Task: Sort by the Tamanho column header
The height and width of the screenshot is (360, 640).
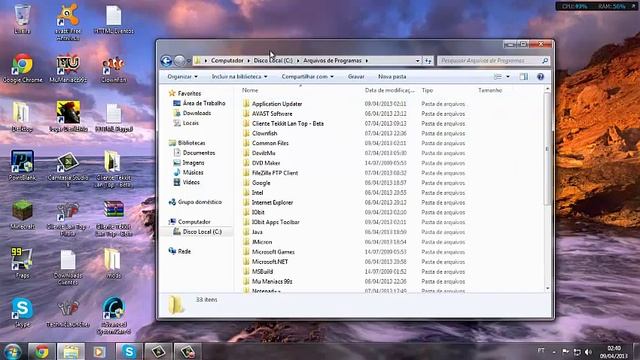Action: pyautogui.click(x=490, y=90)
